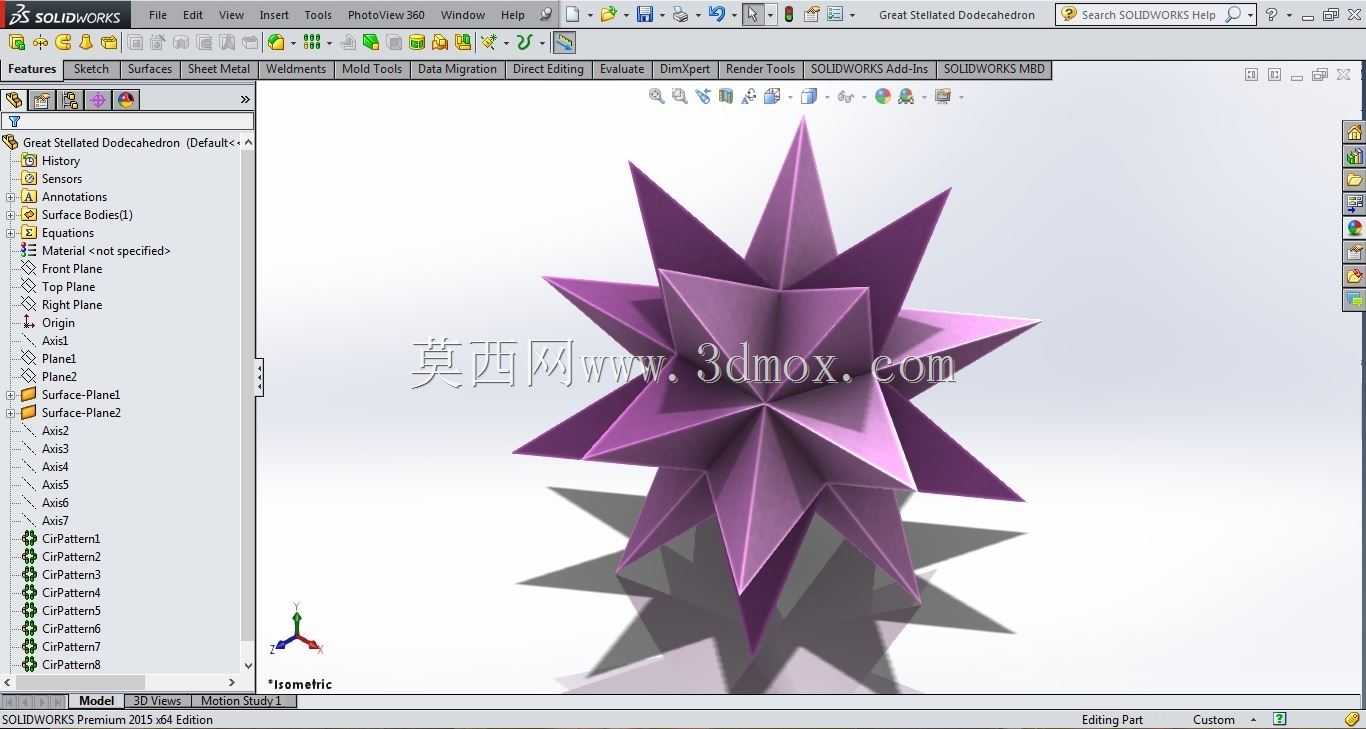Switch to the Evaluate tab
The image size is (1366, 729).
(622, 69)
